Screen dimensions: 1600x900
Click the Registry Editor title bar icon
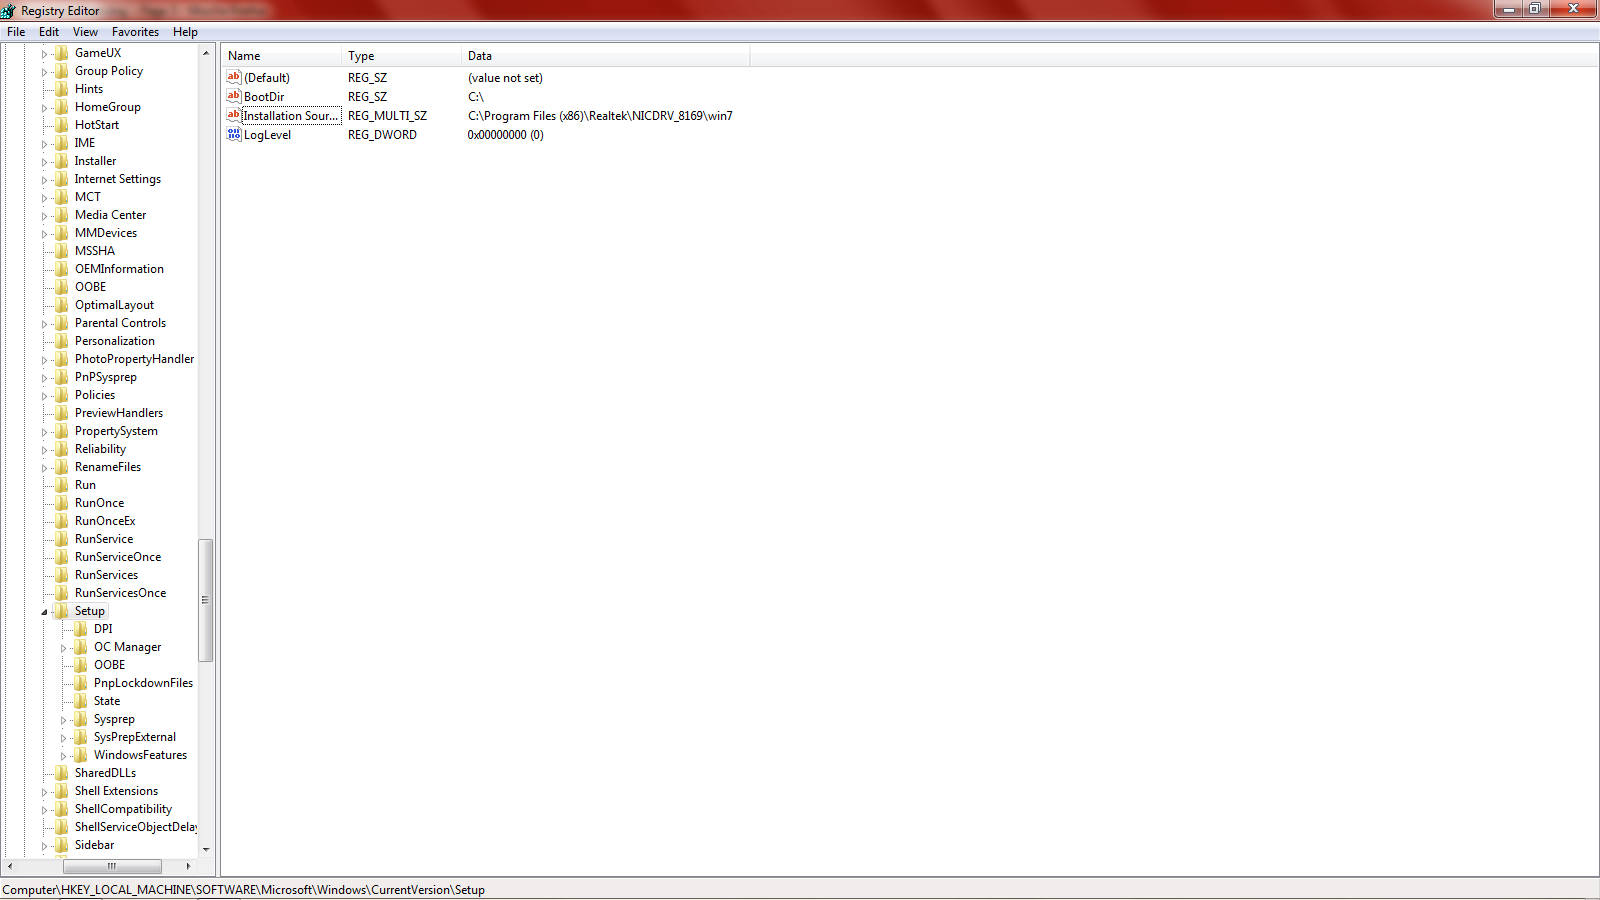8,11
